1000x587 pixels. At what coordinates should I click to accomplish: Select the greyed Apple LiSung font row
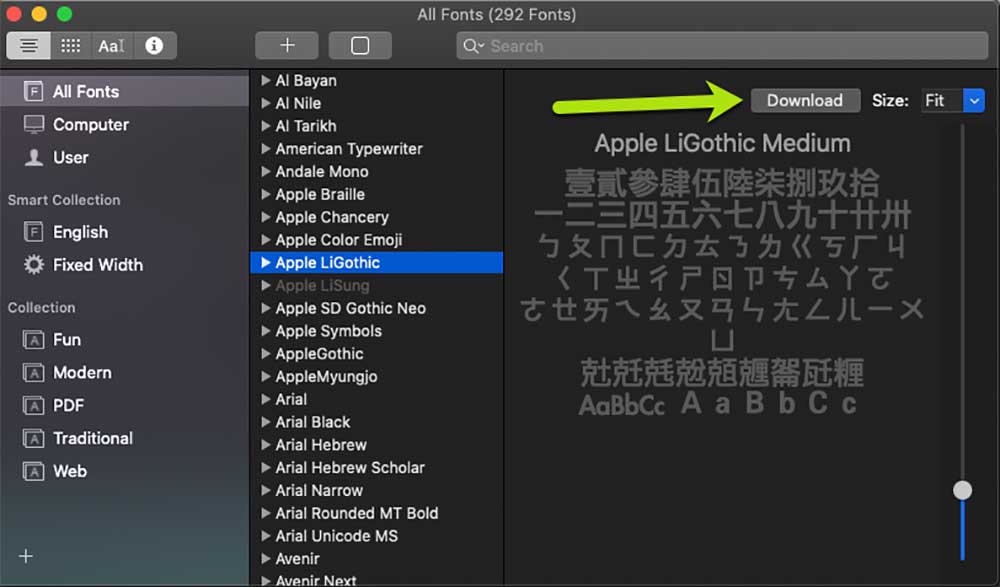[x=376, y=285]
